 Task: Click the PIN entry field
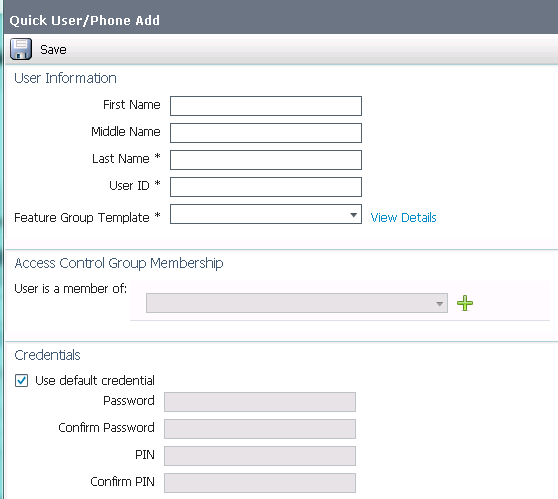[260, 456]
